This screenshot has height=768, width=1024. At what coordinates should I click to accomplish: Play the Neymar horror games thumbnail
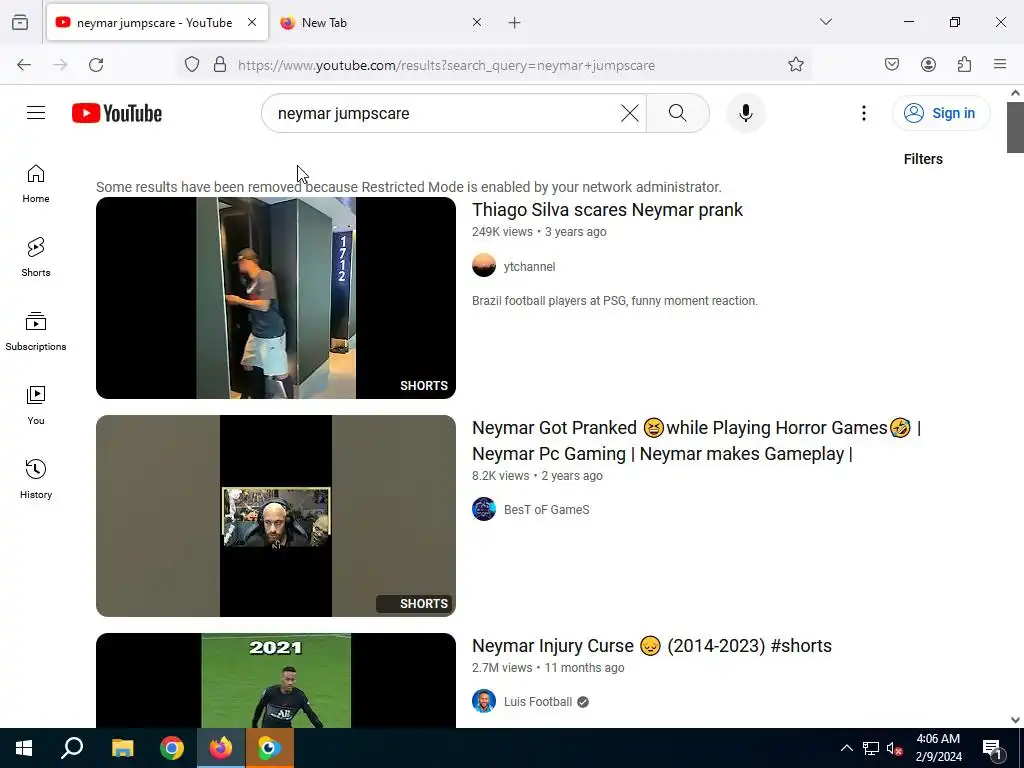[x=276, y=516]
